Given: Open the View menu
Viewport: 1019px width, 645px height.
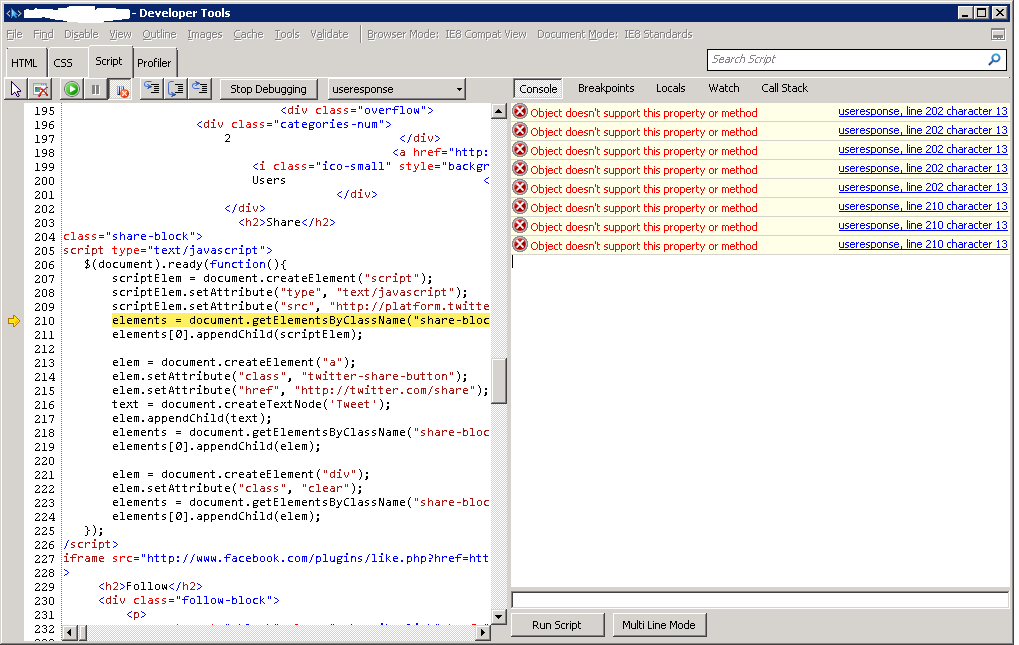Looking at the screenshot, I should [120, 34].
